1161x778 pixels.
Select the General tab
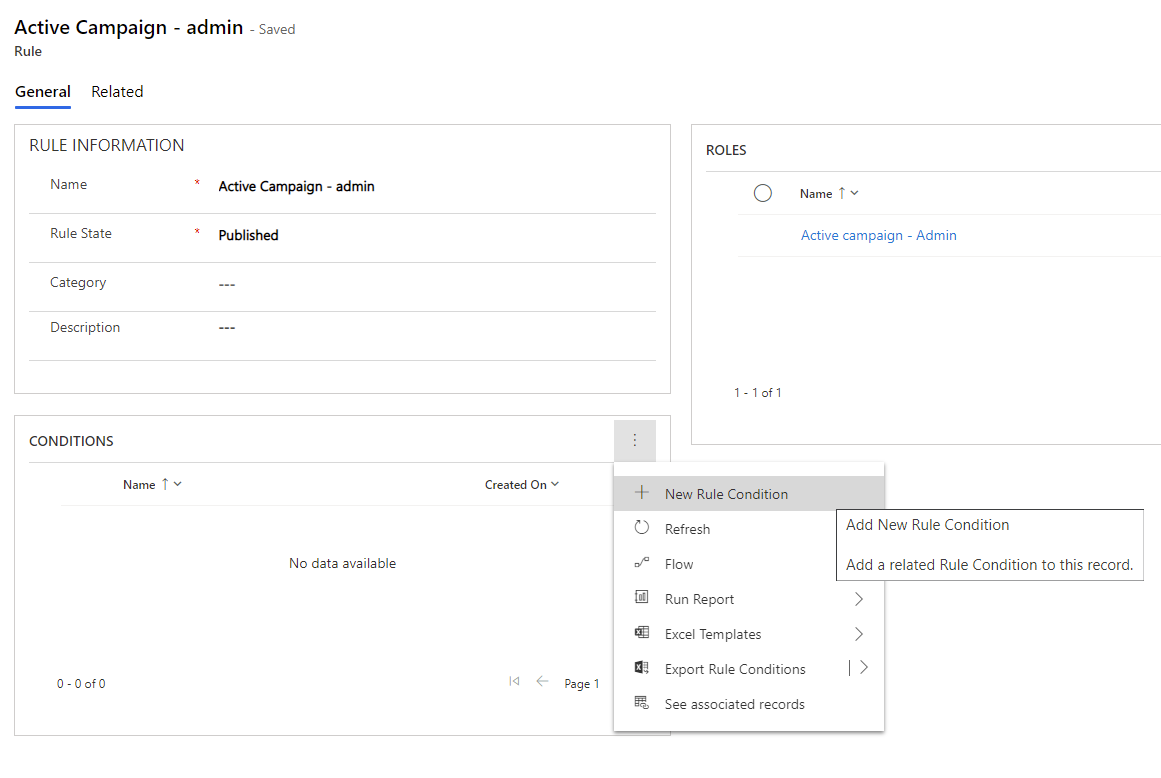42,91
